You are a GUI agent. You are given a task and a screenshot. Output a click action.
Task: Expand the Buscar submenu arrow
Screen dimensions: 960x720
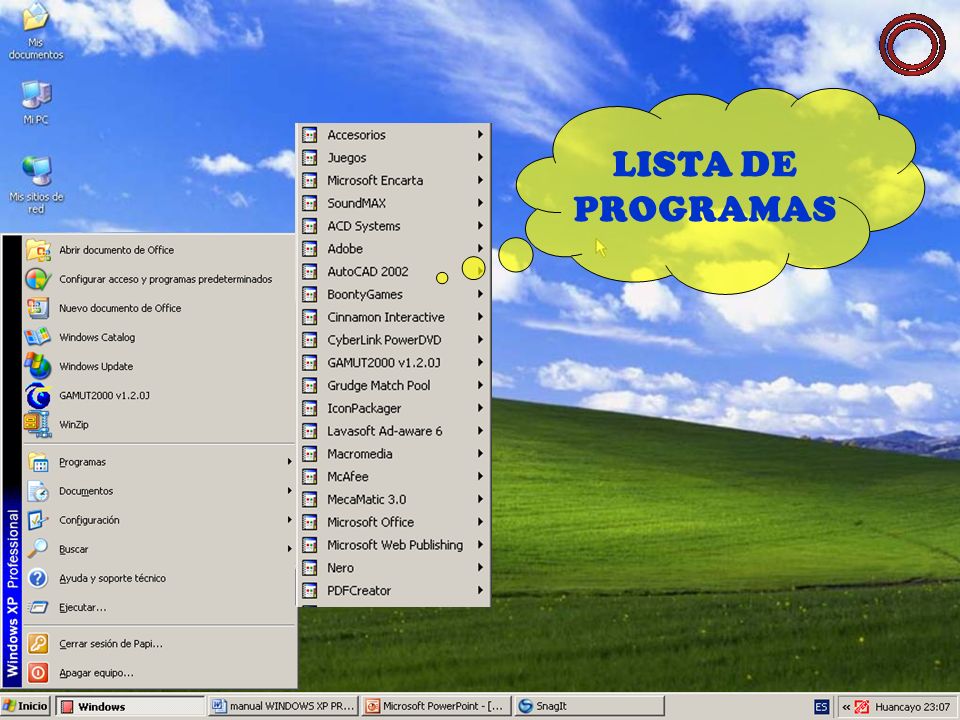pyautogui.click(x=290, y=549)
